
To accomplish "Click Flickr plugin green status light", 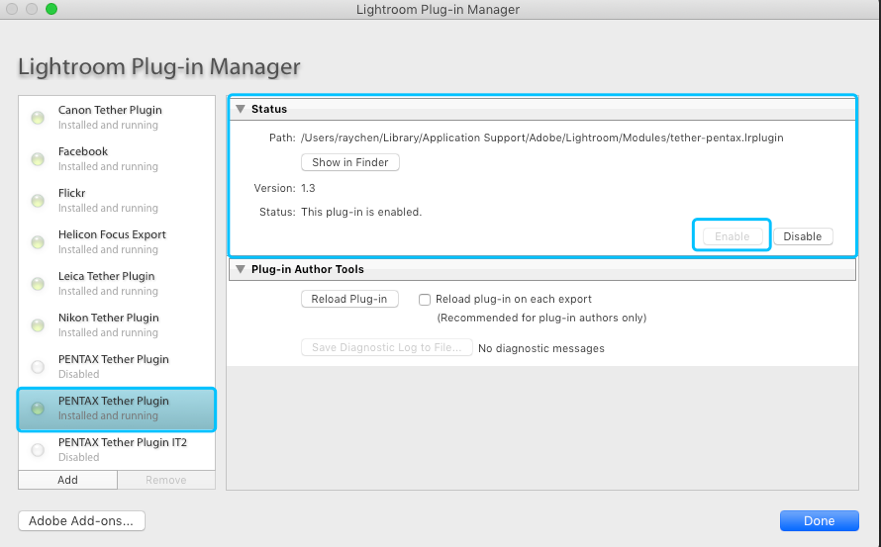I will [x=38, y=200].
